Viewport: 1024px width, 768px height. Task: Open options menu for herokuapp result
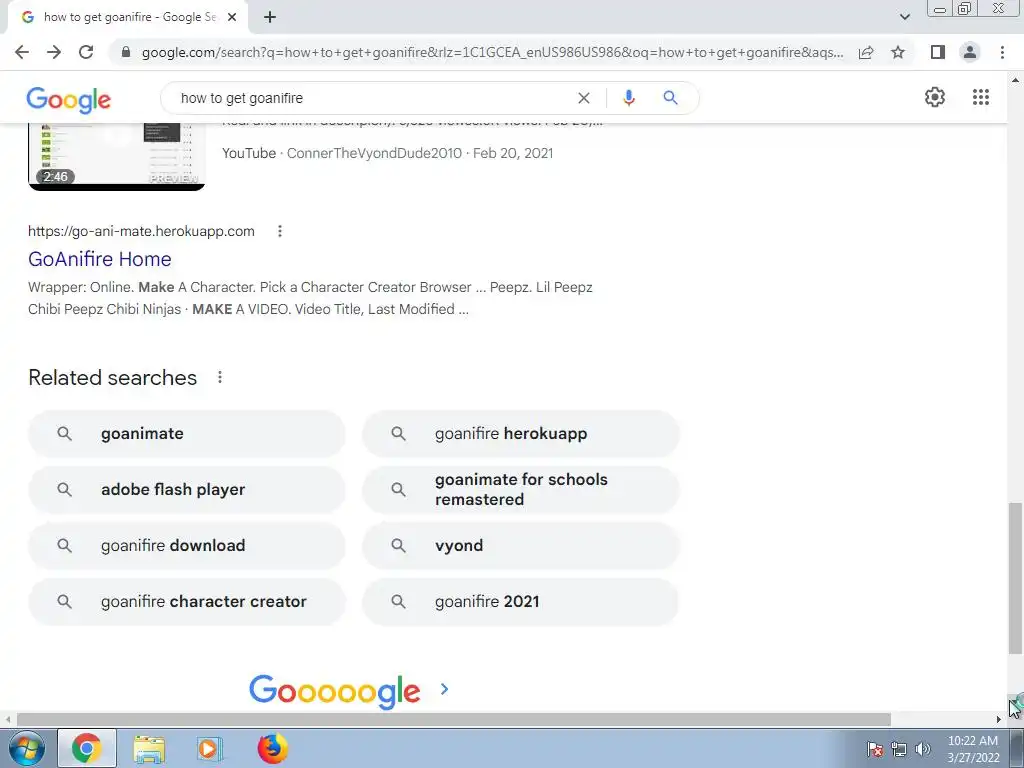click(280, 231)
